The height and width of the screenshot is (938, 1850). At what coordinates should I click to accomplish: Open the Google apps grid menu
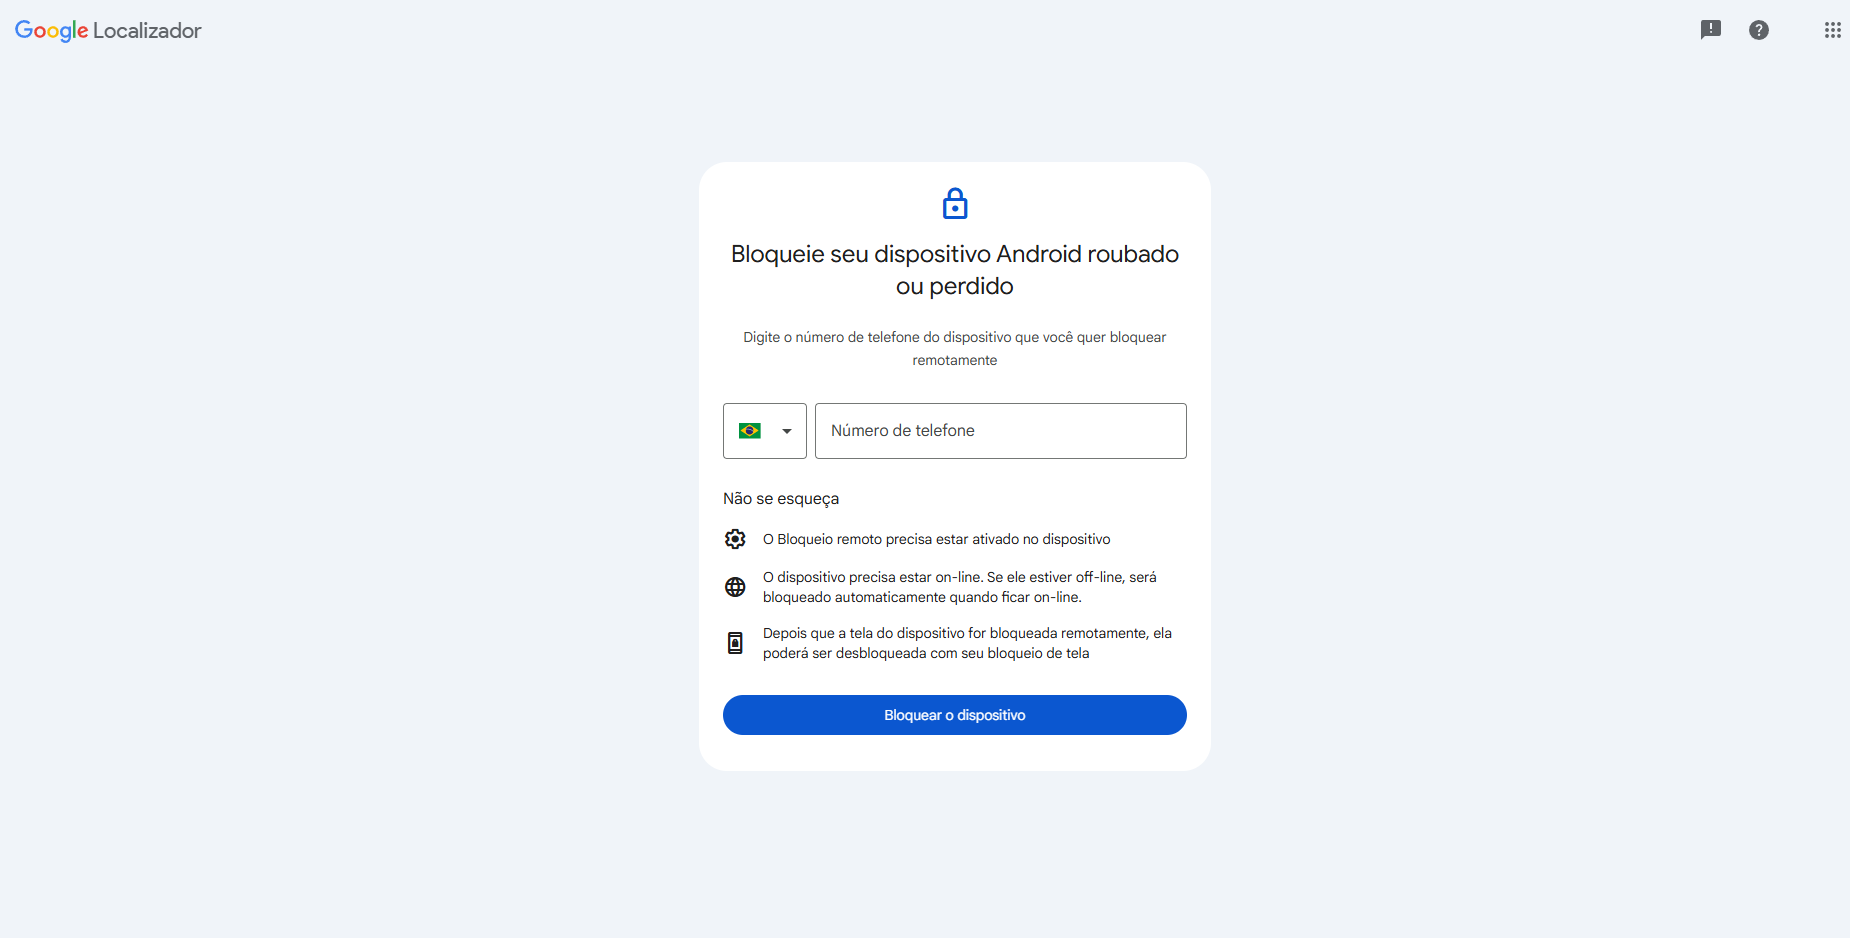[1832, 30]
